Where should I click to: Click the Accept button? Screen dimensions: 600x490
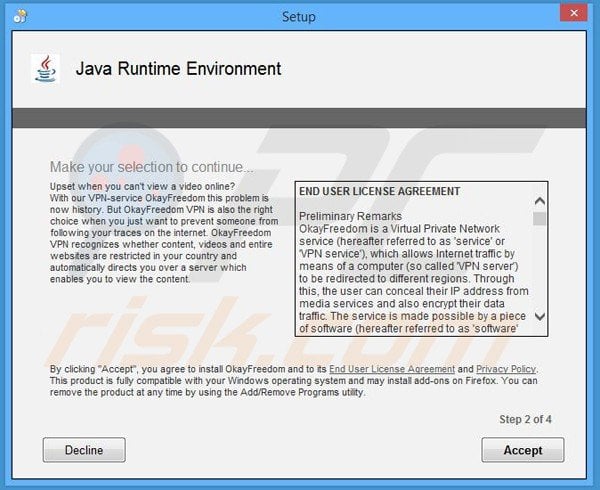point(523,450)
